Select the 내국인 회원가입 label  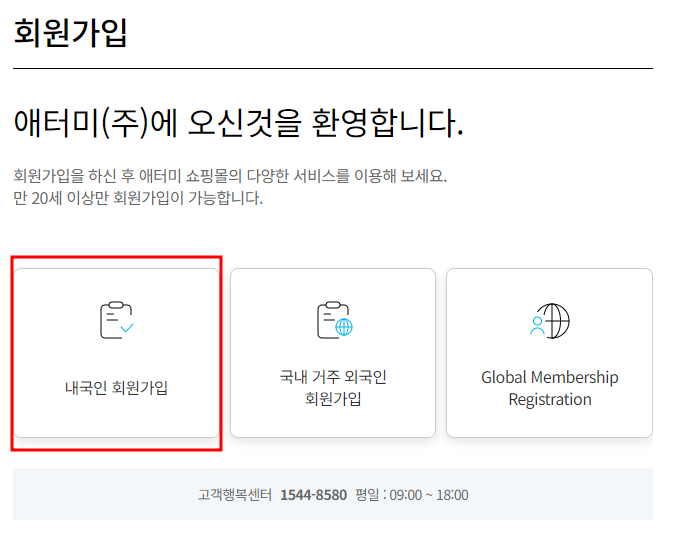click(x=116, y=387)
